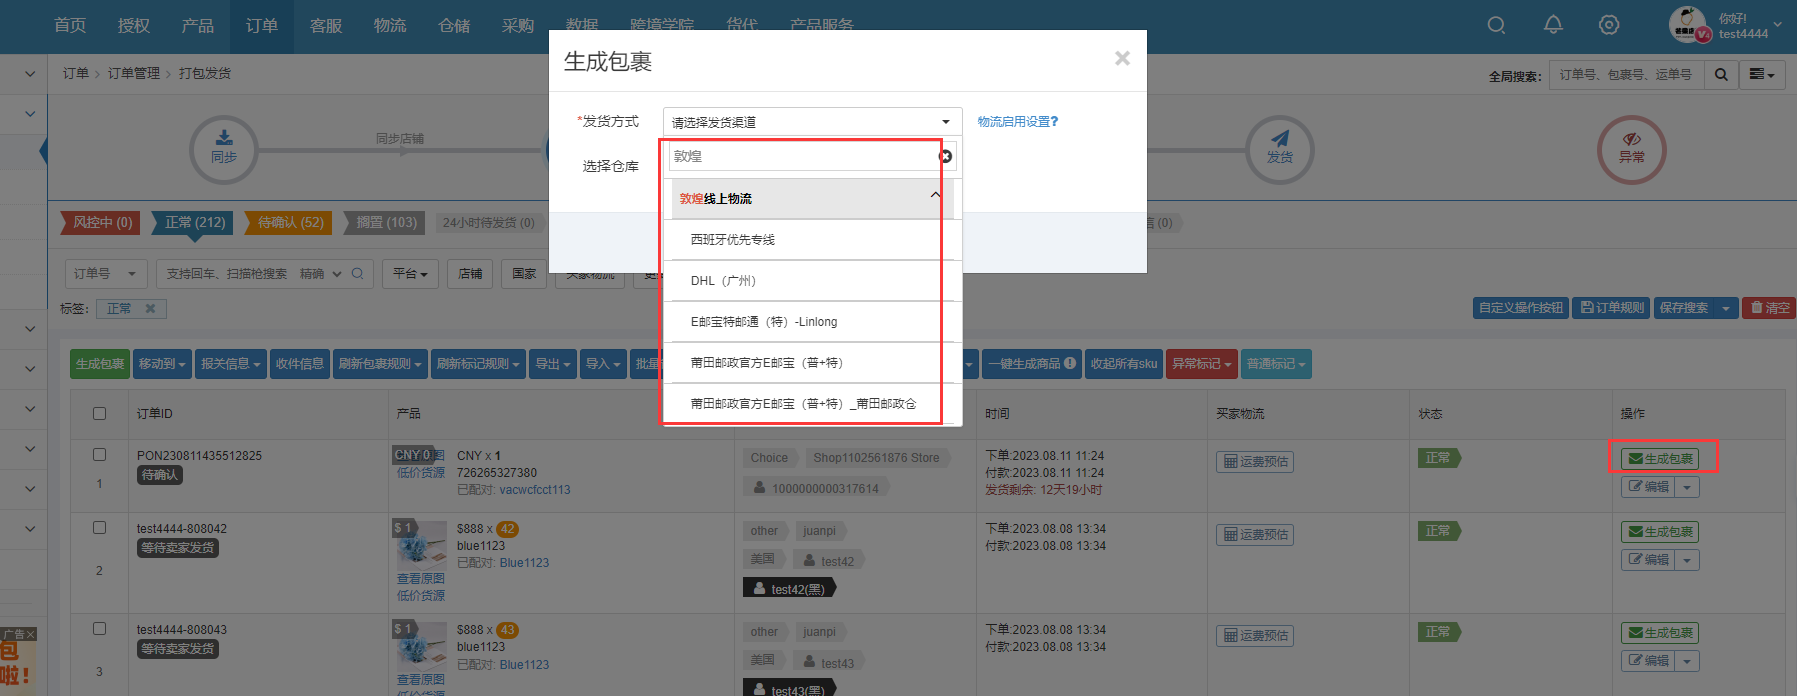Click the product thumbnail for test4444-808042

[420, 545]
